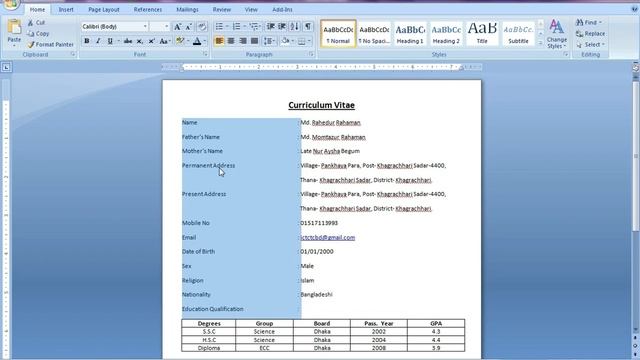This screenshot has width=640, height=360.
Task: Select Justify alignment
Action: click(x=255, y=41)
